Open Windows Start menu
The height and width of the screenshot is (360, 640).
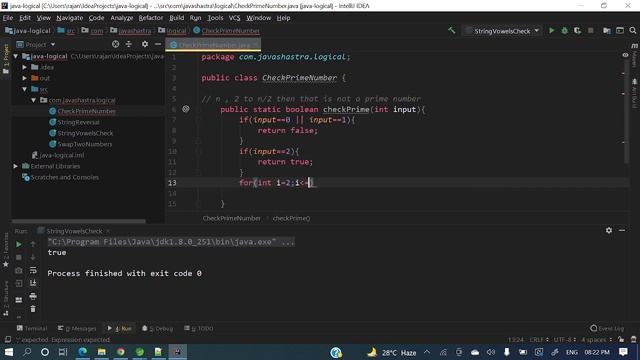[9, 352]
